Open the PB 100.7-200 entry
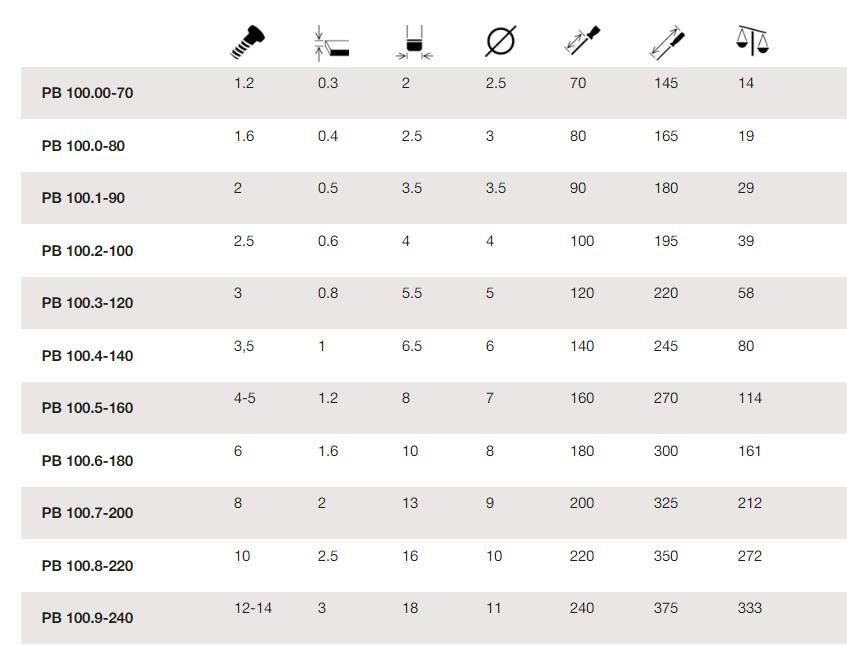847x645 pixels. click(x=87, y=513)
